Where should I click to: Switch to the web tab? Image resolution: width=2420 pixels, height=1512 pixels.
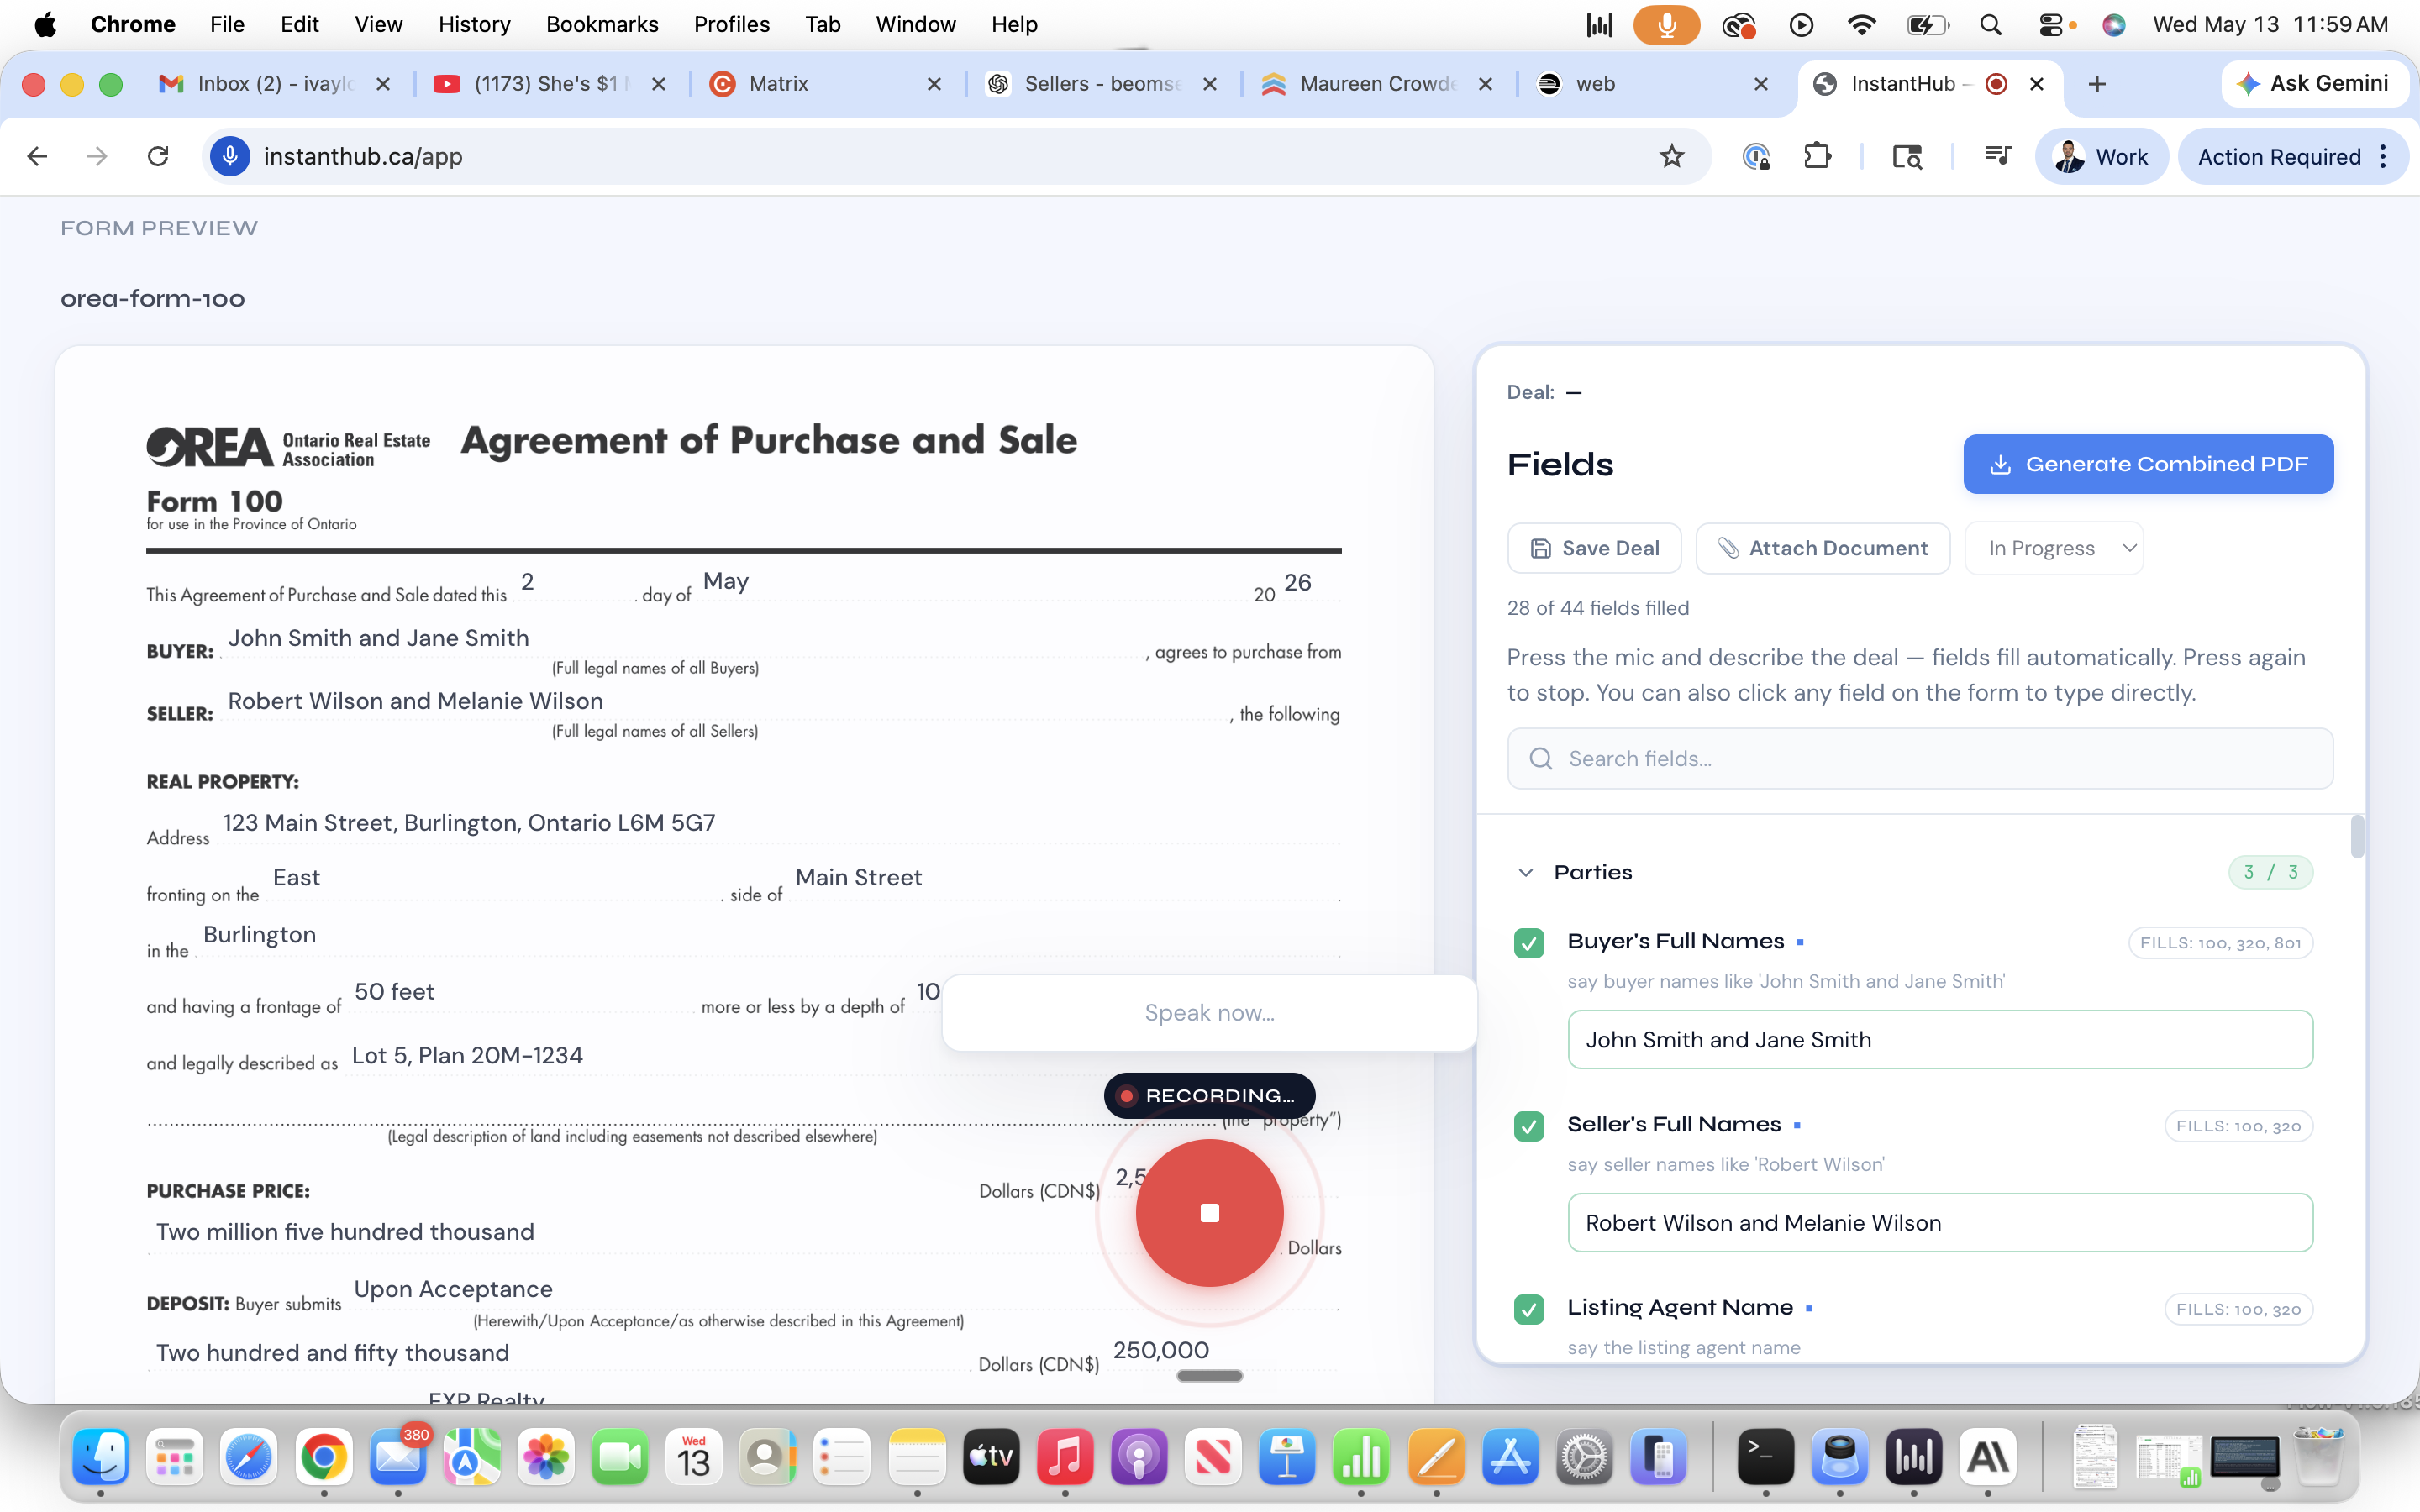(x=1650, y=84)
